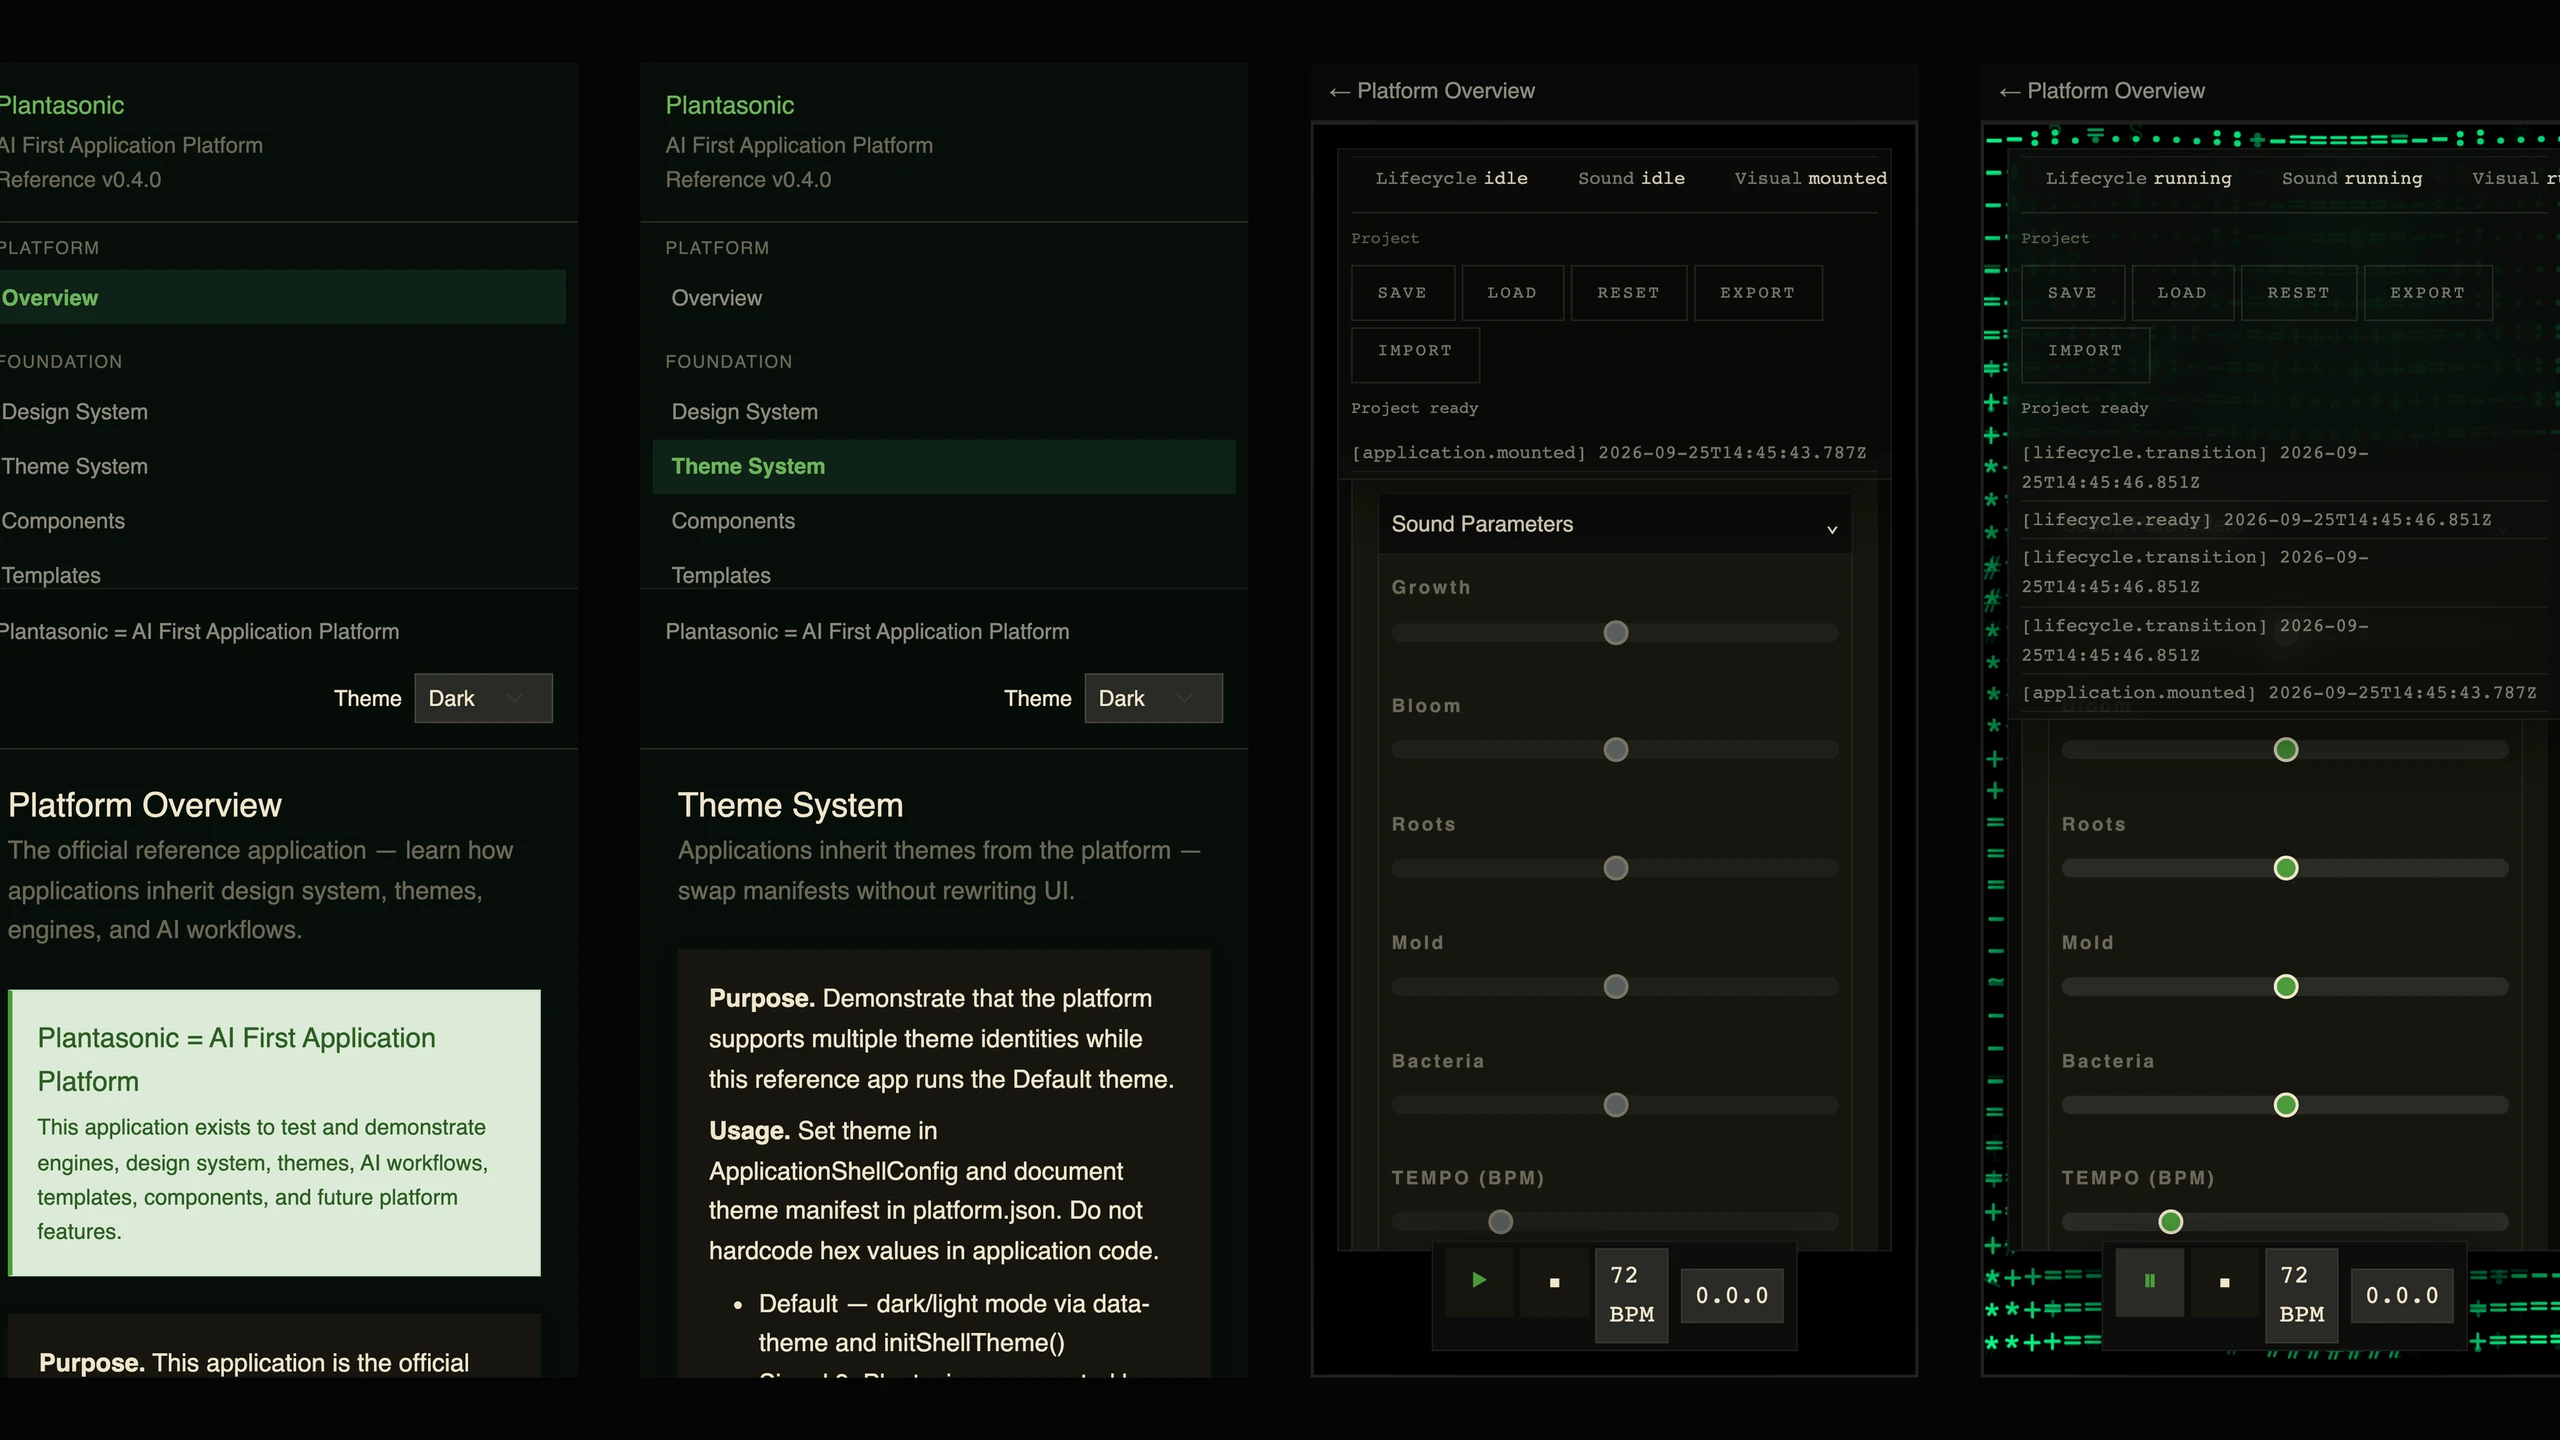Click the 72 BPM readout in the idle panel
The width and height of the screenshot is (2560, 1440).
tap(1631, 1295)
